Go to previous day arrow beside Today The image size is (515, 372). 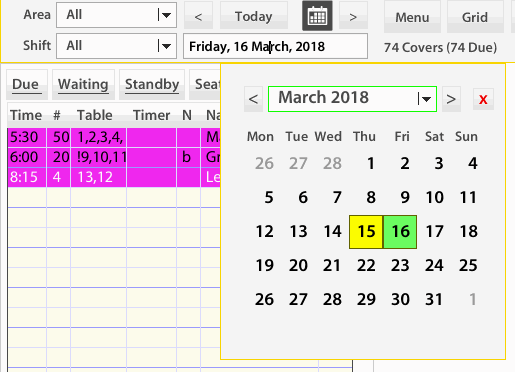click(198, 16)
